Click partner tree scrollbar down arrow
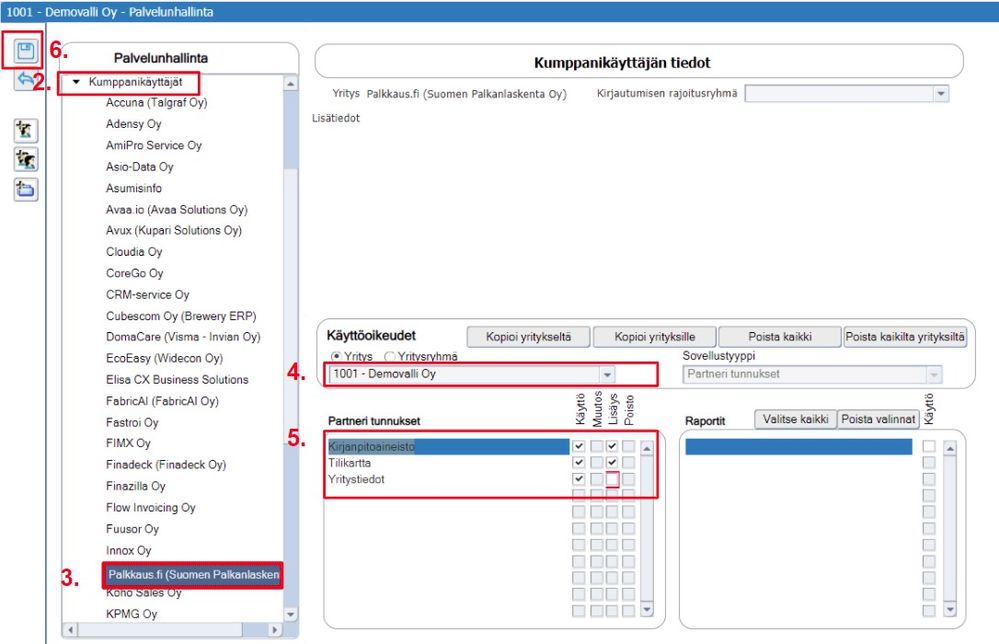The width and height of the screenshot is (999, 644). tap(291, 615)
